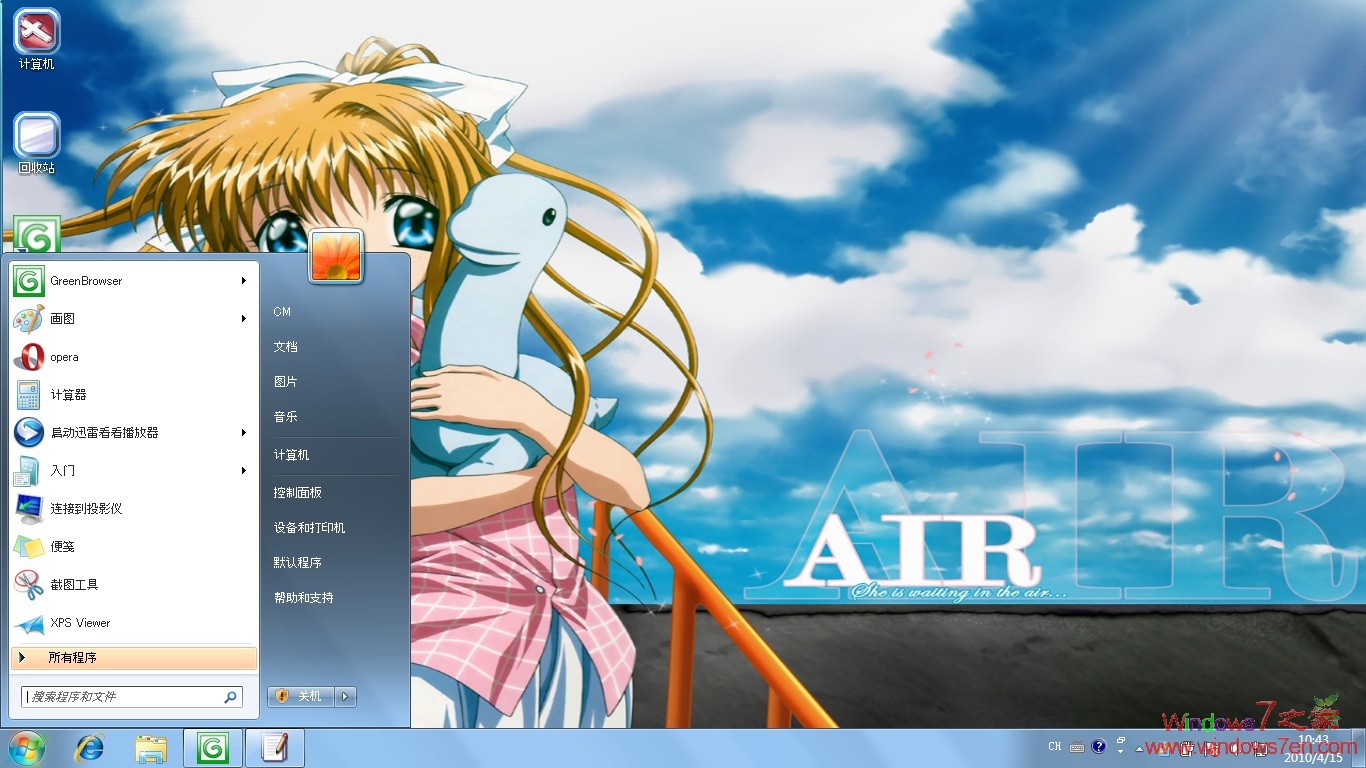Open Devices and Printers (设备和打印机)
The width and height of the screenshot is (1366, 768).
[335, 528]
